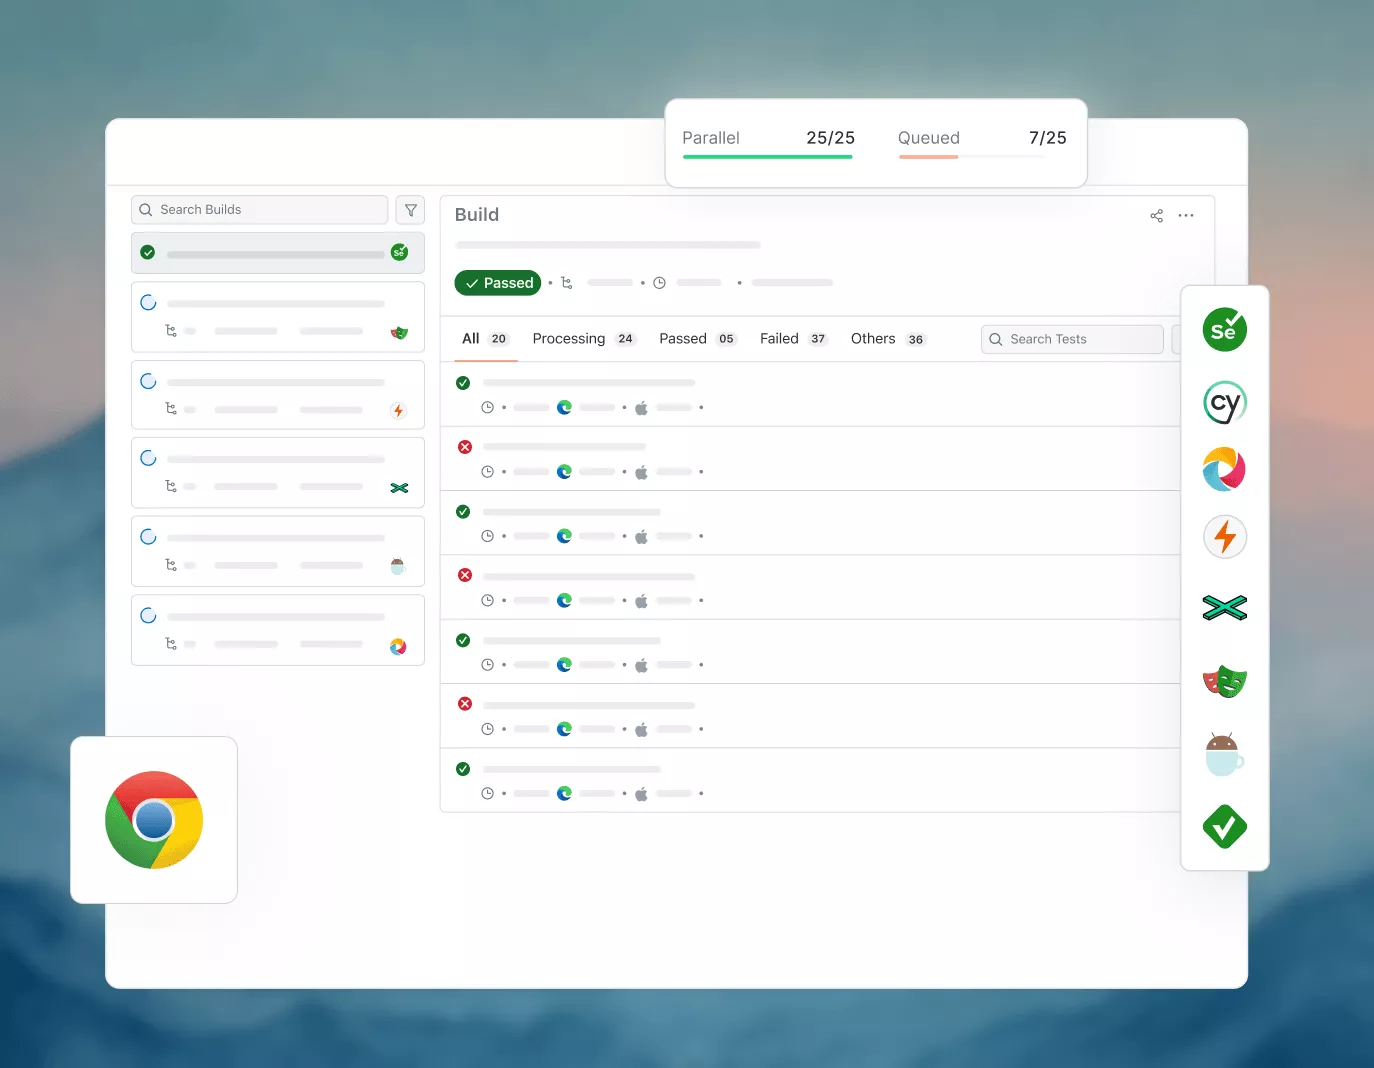The image size is (1374, 1068).
Task: Click the "20" count badge beside All
Action: 499,339
